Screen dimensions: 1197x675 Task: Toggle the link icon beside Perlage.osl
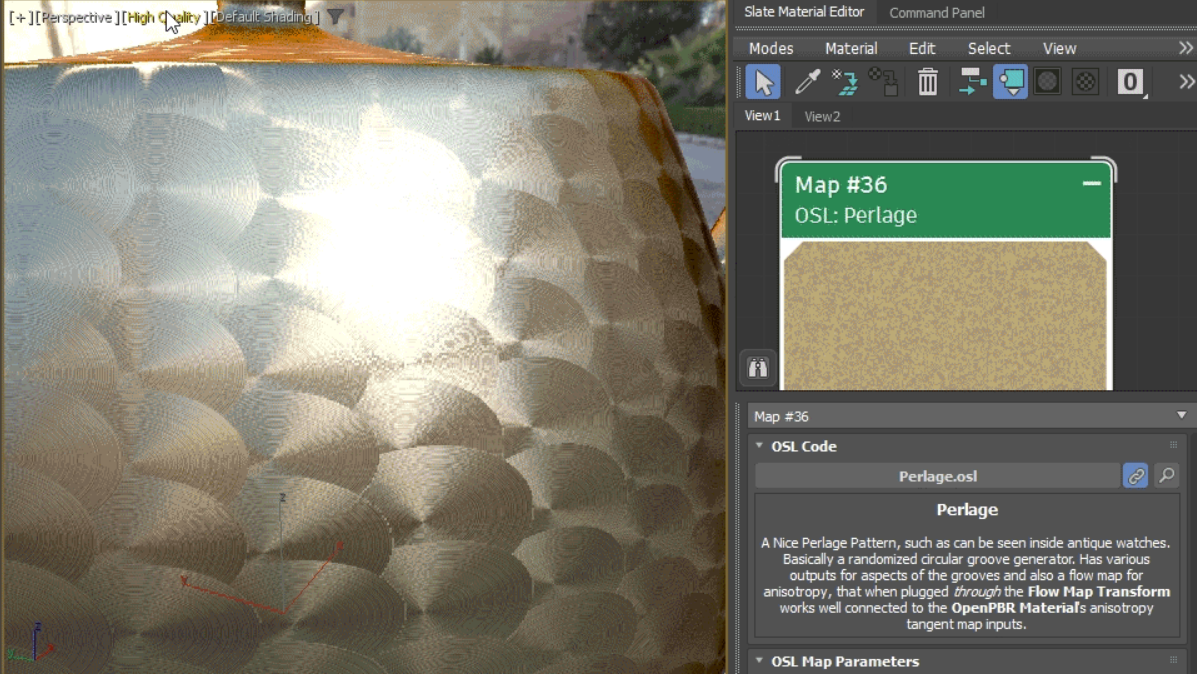click(1136, 476)
